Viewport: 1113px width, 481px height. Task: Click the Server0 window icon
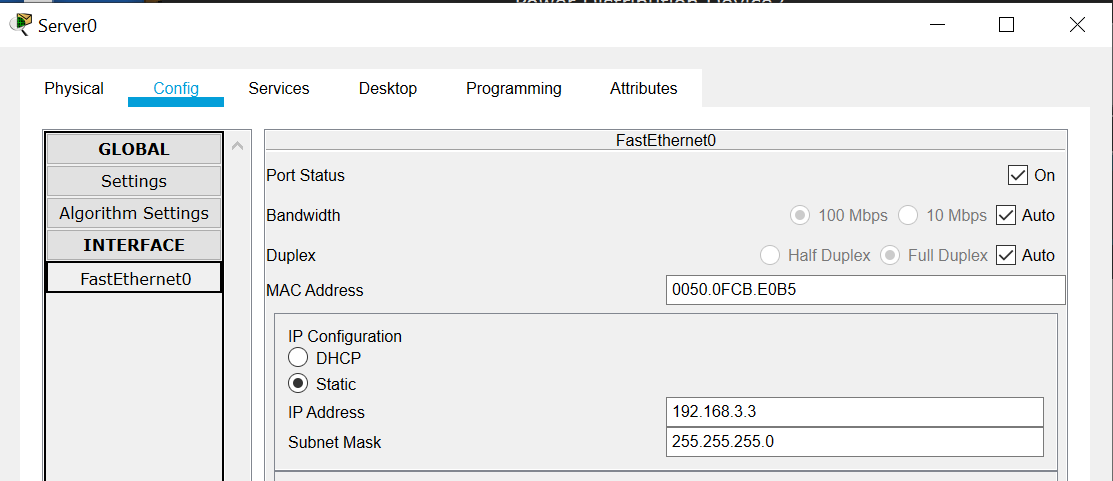20,25
